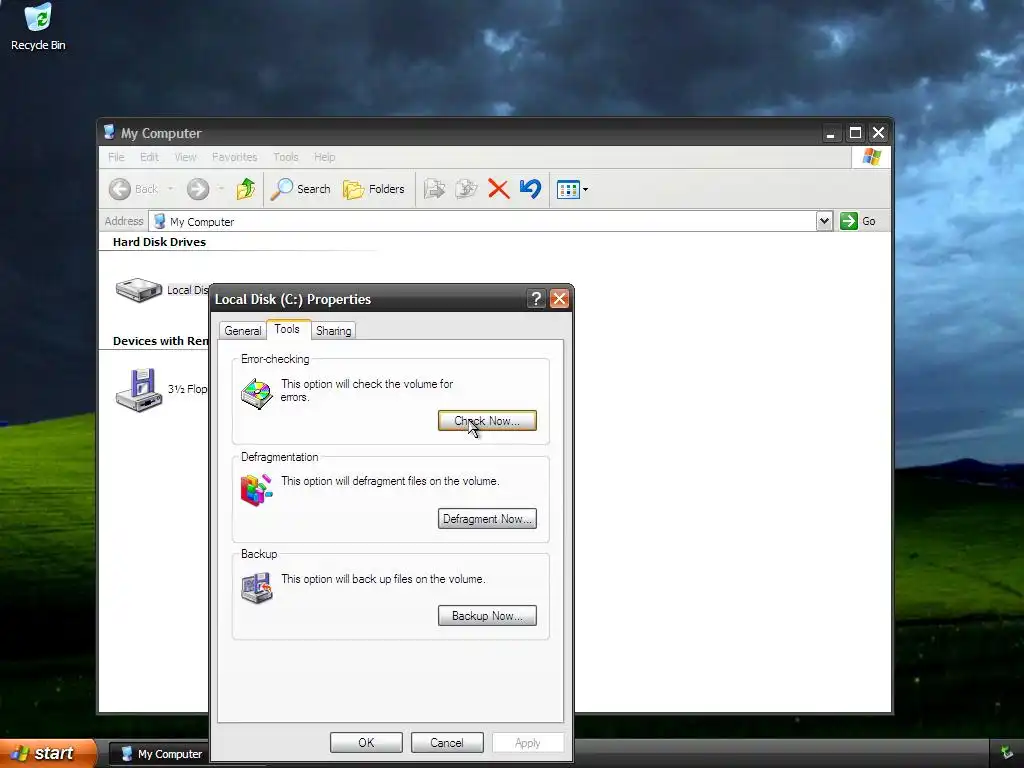This screenshot has width=1024, height=768.
Task: Expand the Back history dropdown arrow
Action: (x=170, y=189)
